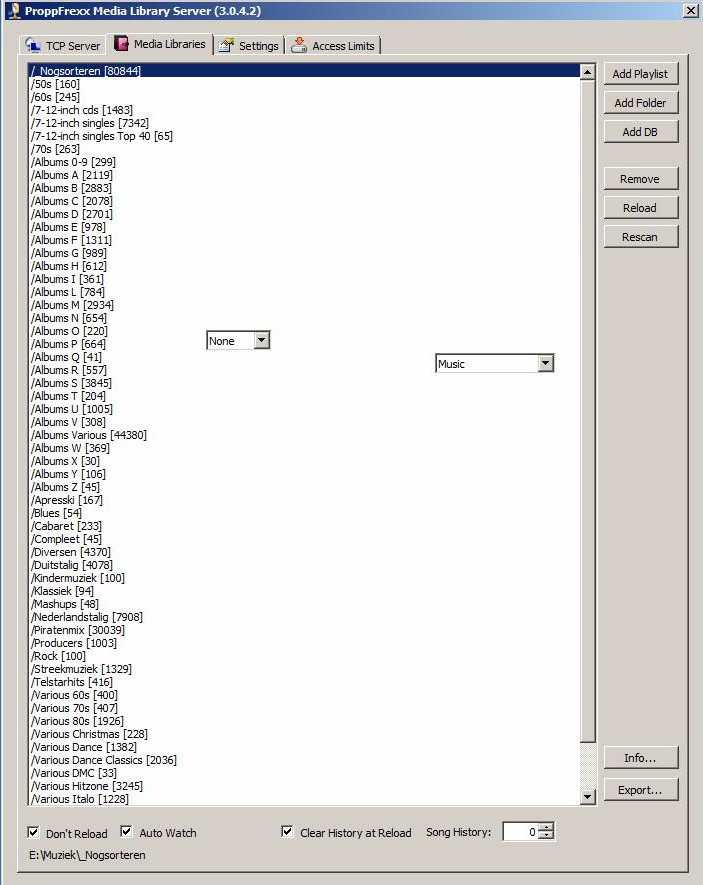Click the Access Limits tab icon

click(299, 45)
